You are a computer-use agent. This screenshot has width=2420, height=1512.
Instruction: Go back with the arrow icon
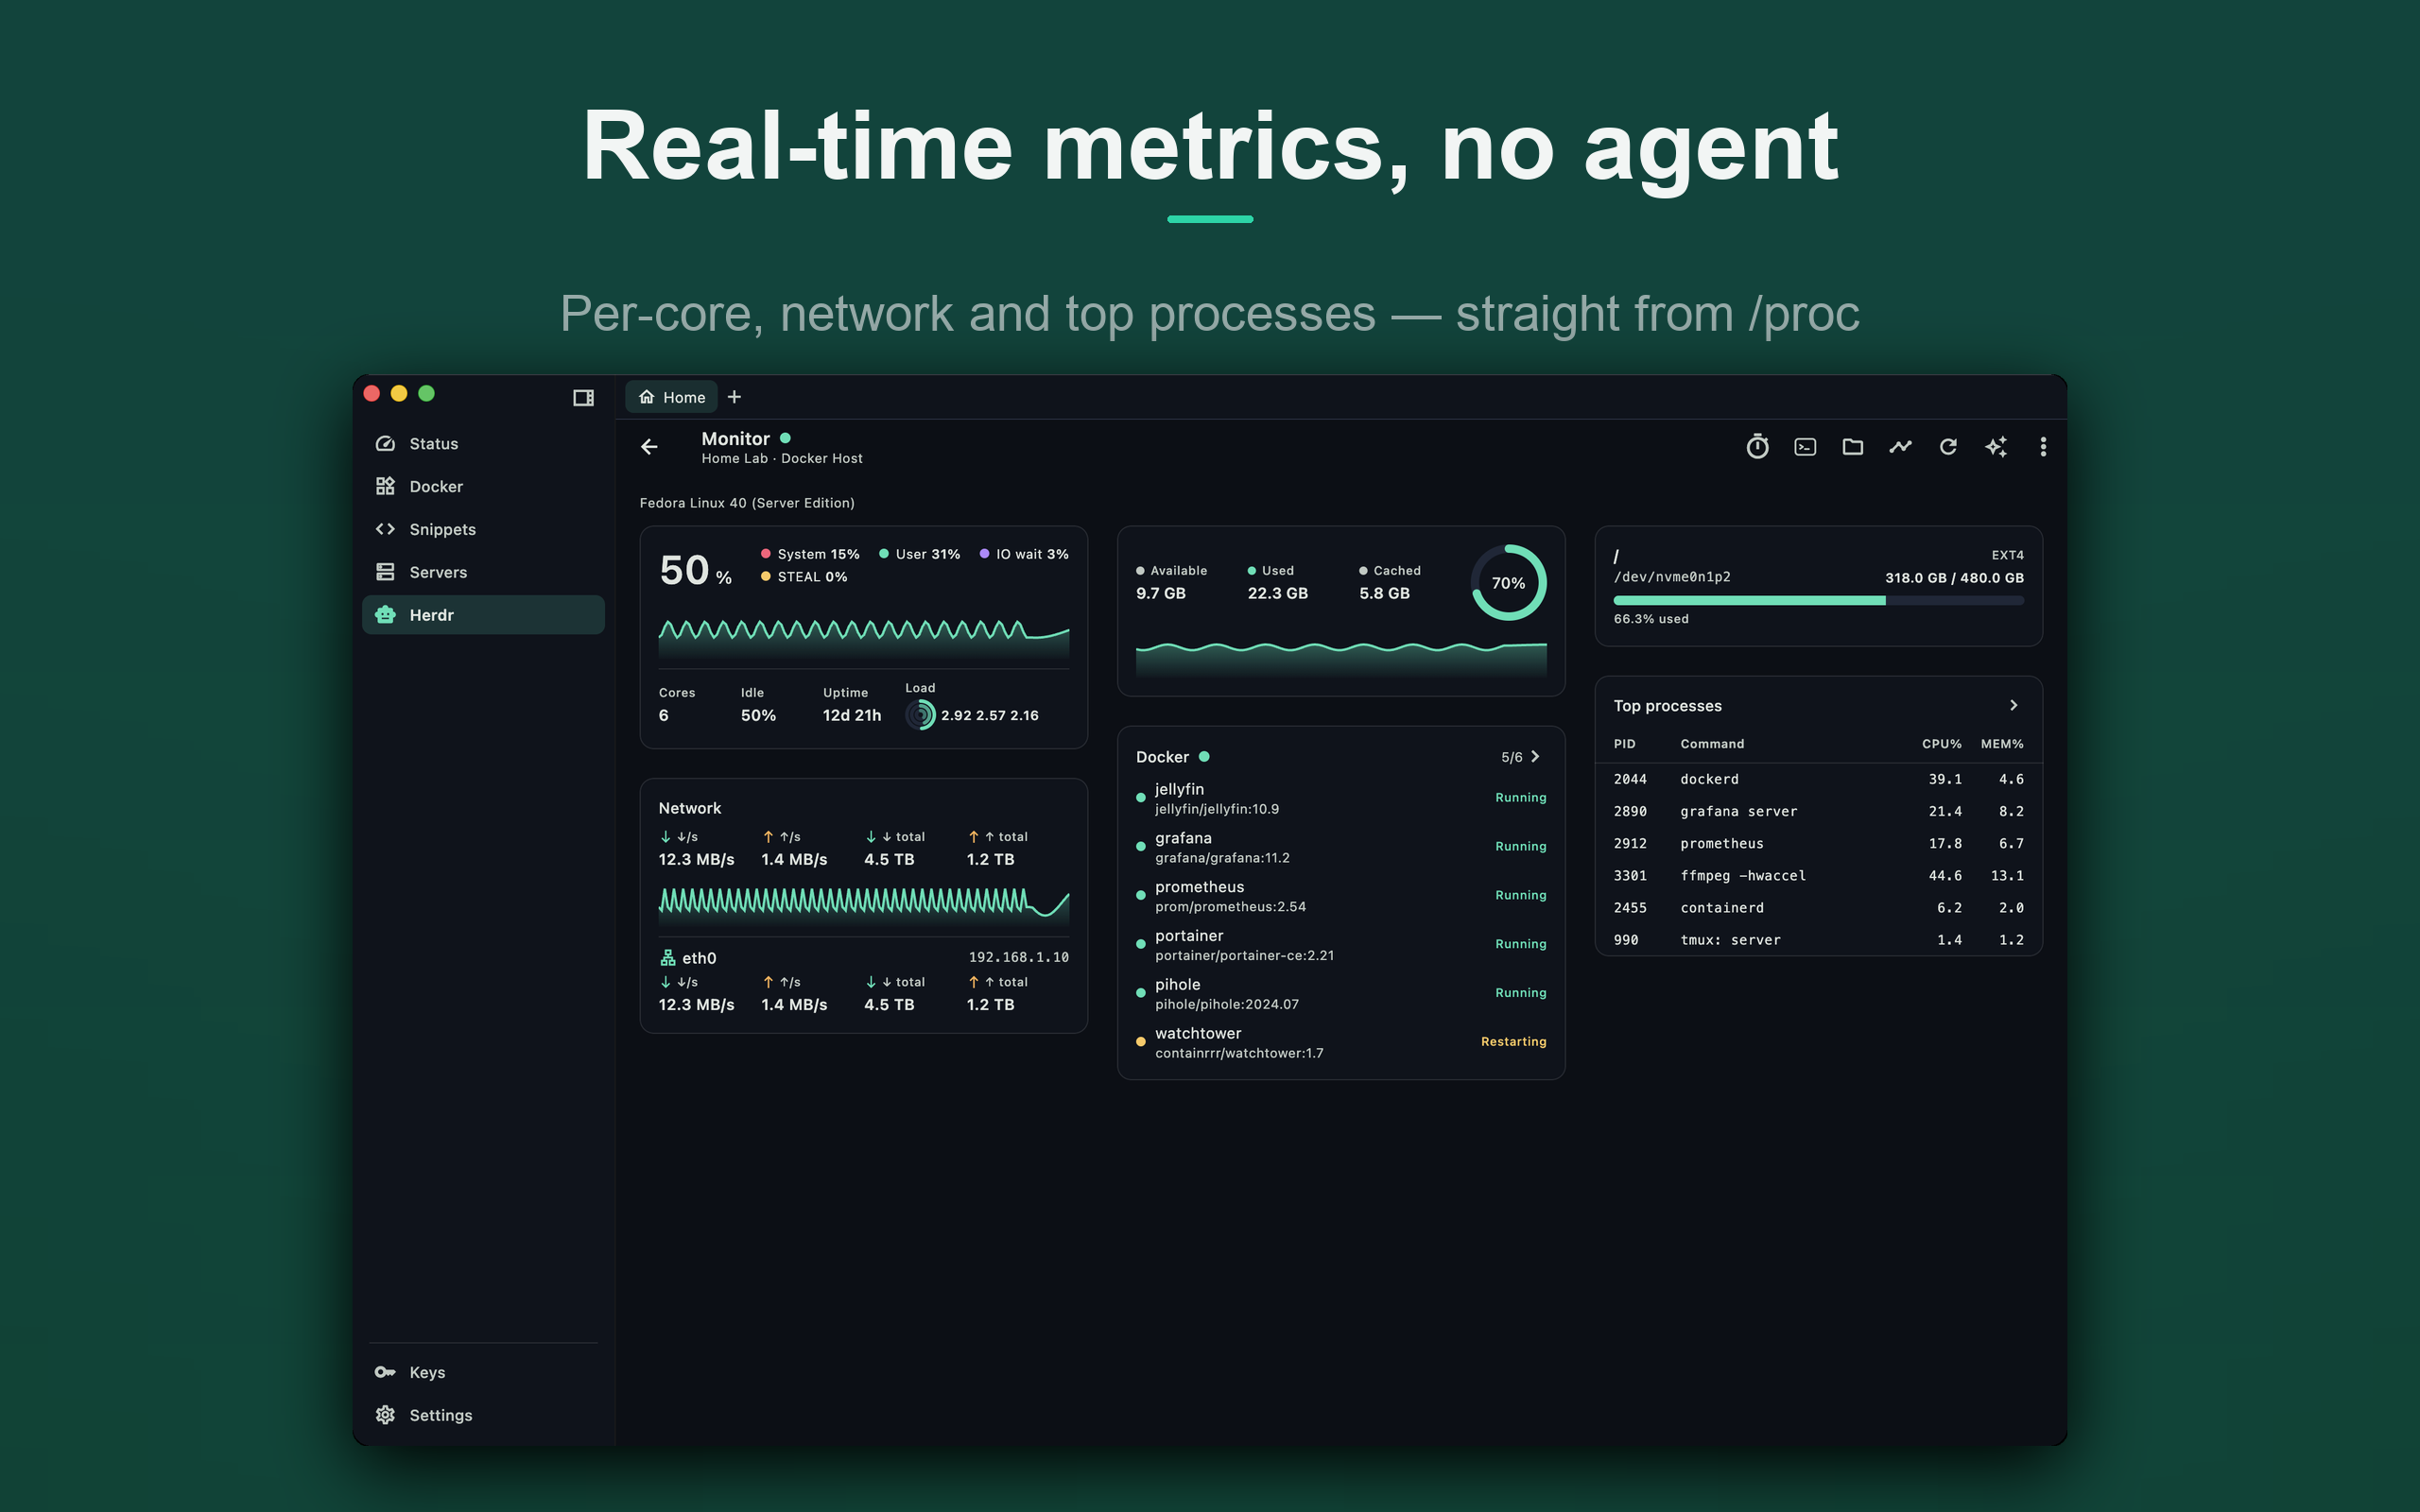point(649,447)
